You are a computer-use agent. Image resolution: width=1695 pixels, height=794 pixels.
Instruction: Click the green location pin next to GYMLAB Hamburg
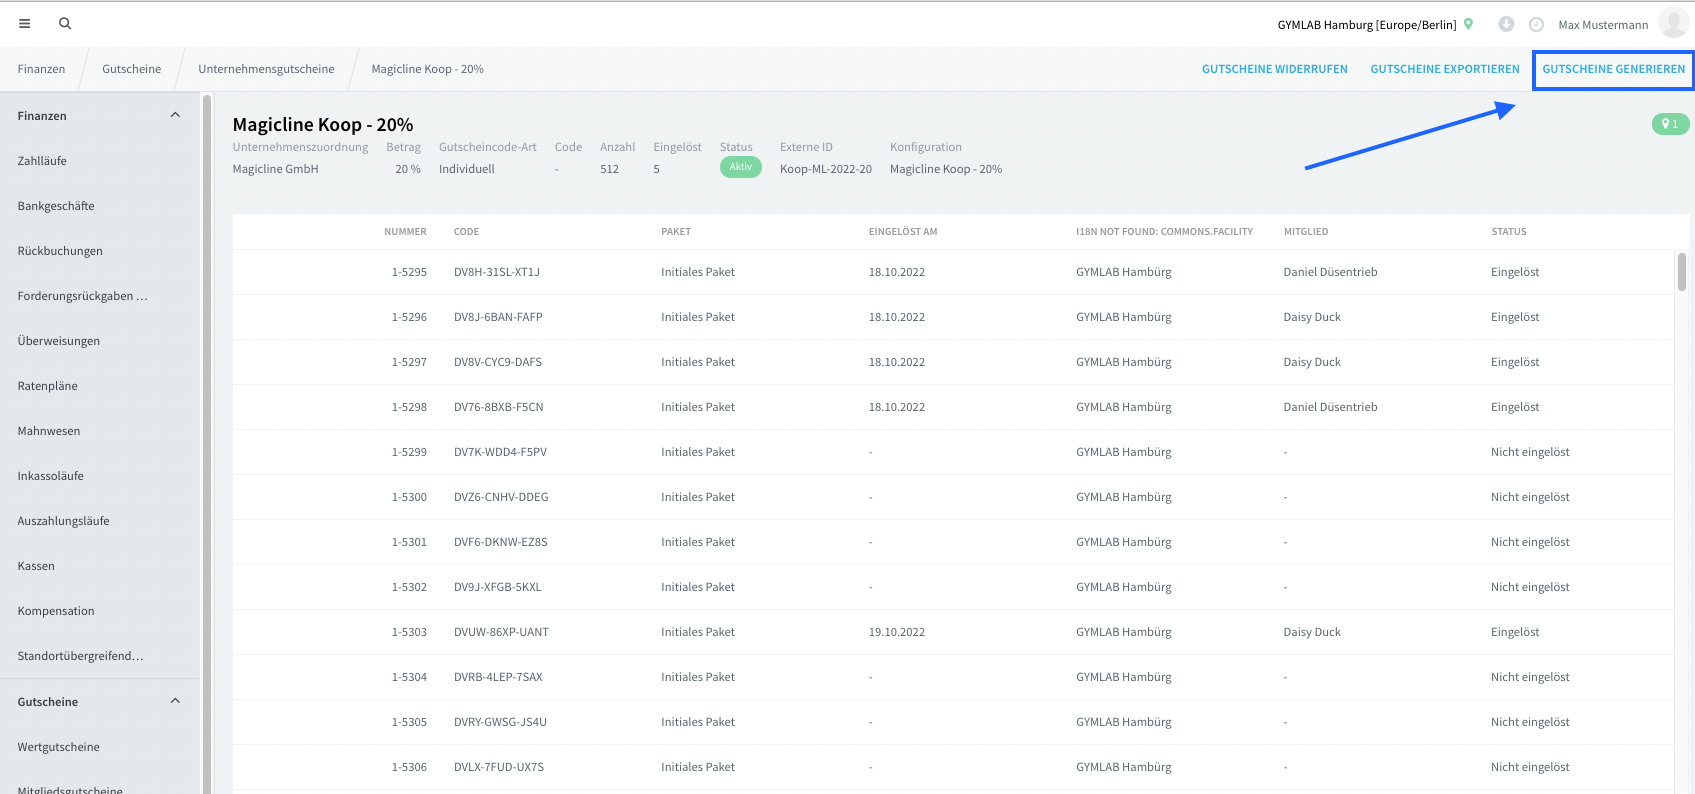[1468, 24]
